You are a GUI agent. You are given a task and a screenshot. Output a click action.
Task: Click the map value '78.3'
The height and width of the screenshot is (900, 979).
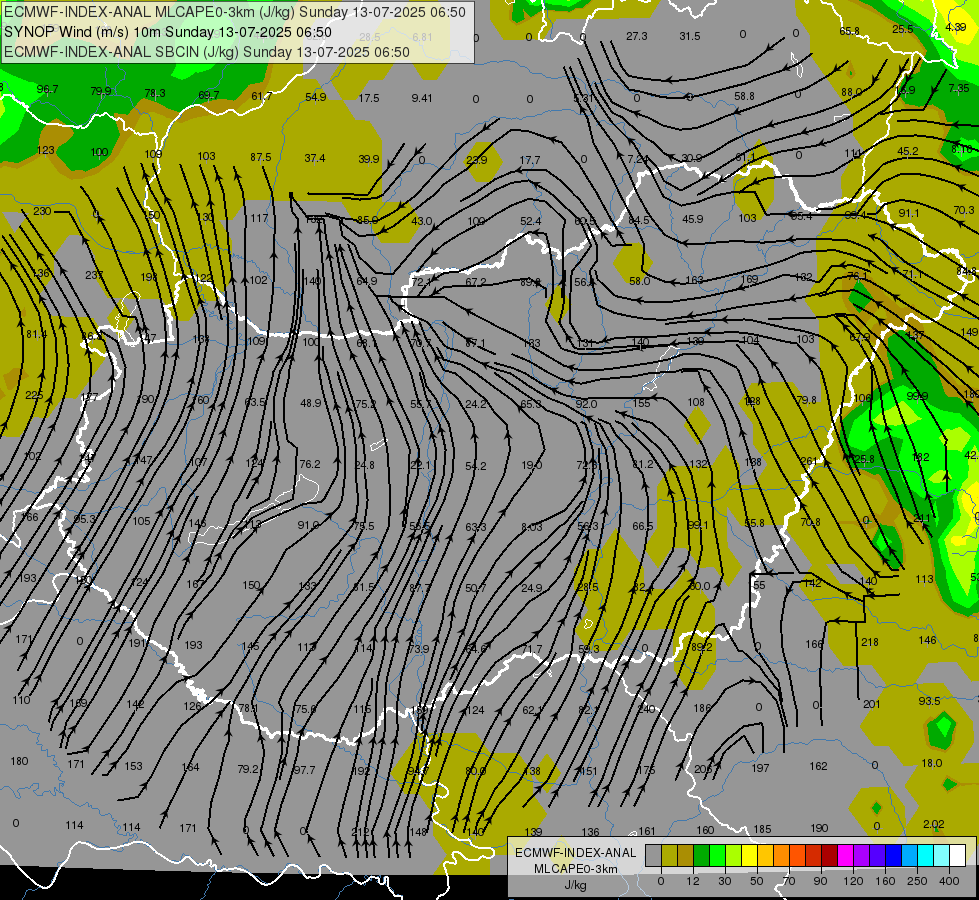155,93
